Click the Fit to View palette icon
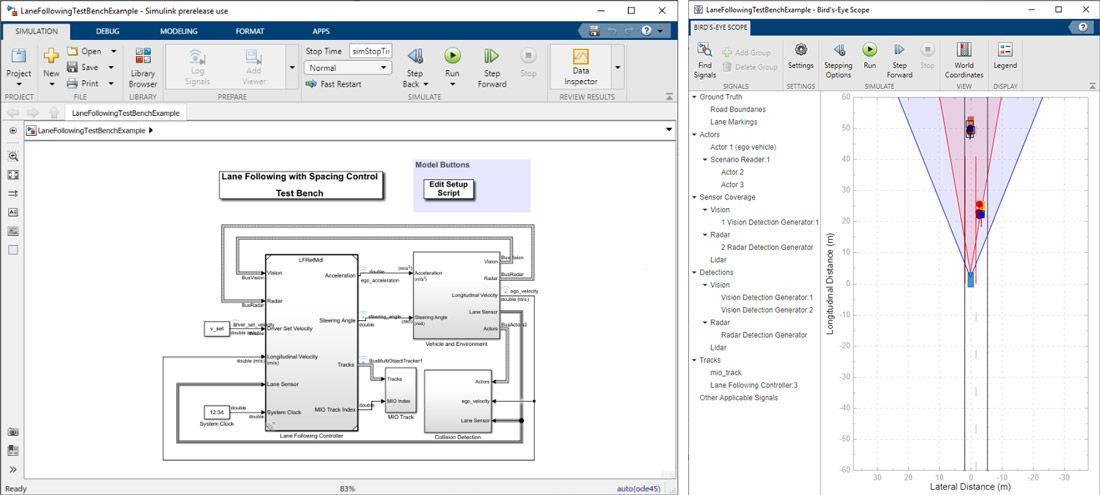 coord(13,175)
